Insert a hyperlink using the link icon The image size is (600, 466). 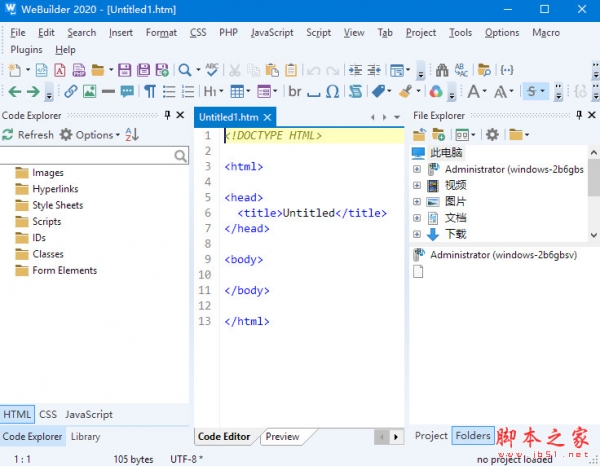71,92
